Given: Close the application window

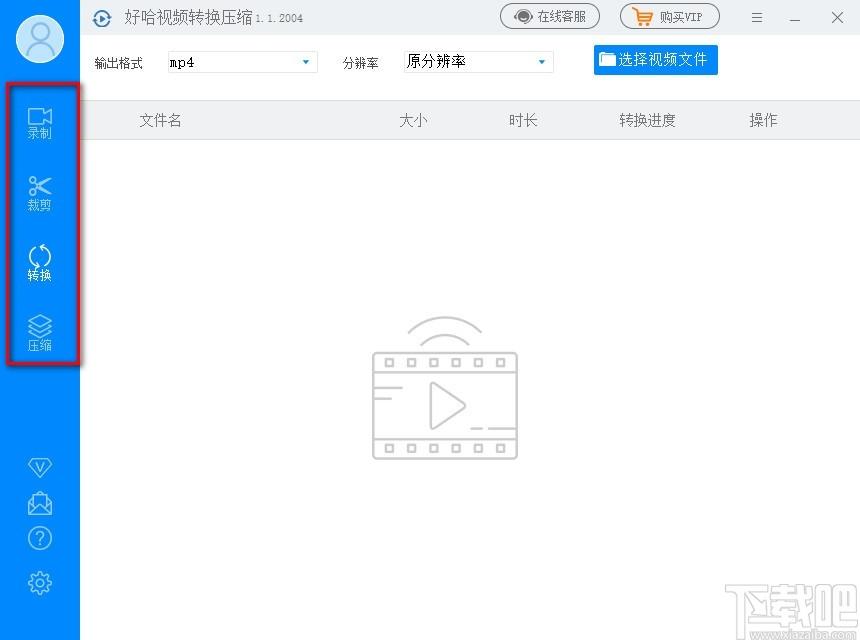Looking at the screenshot, I should click(x=837, y=18).
